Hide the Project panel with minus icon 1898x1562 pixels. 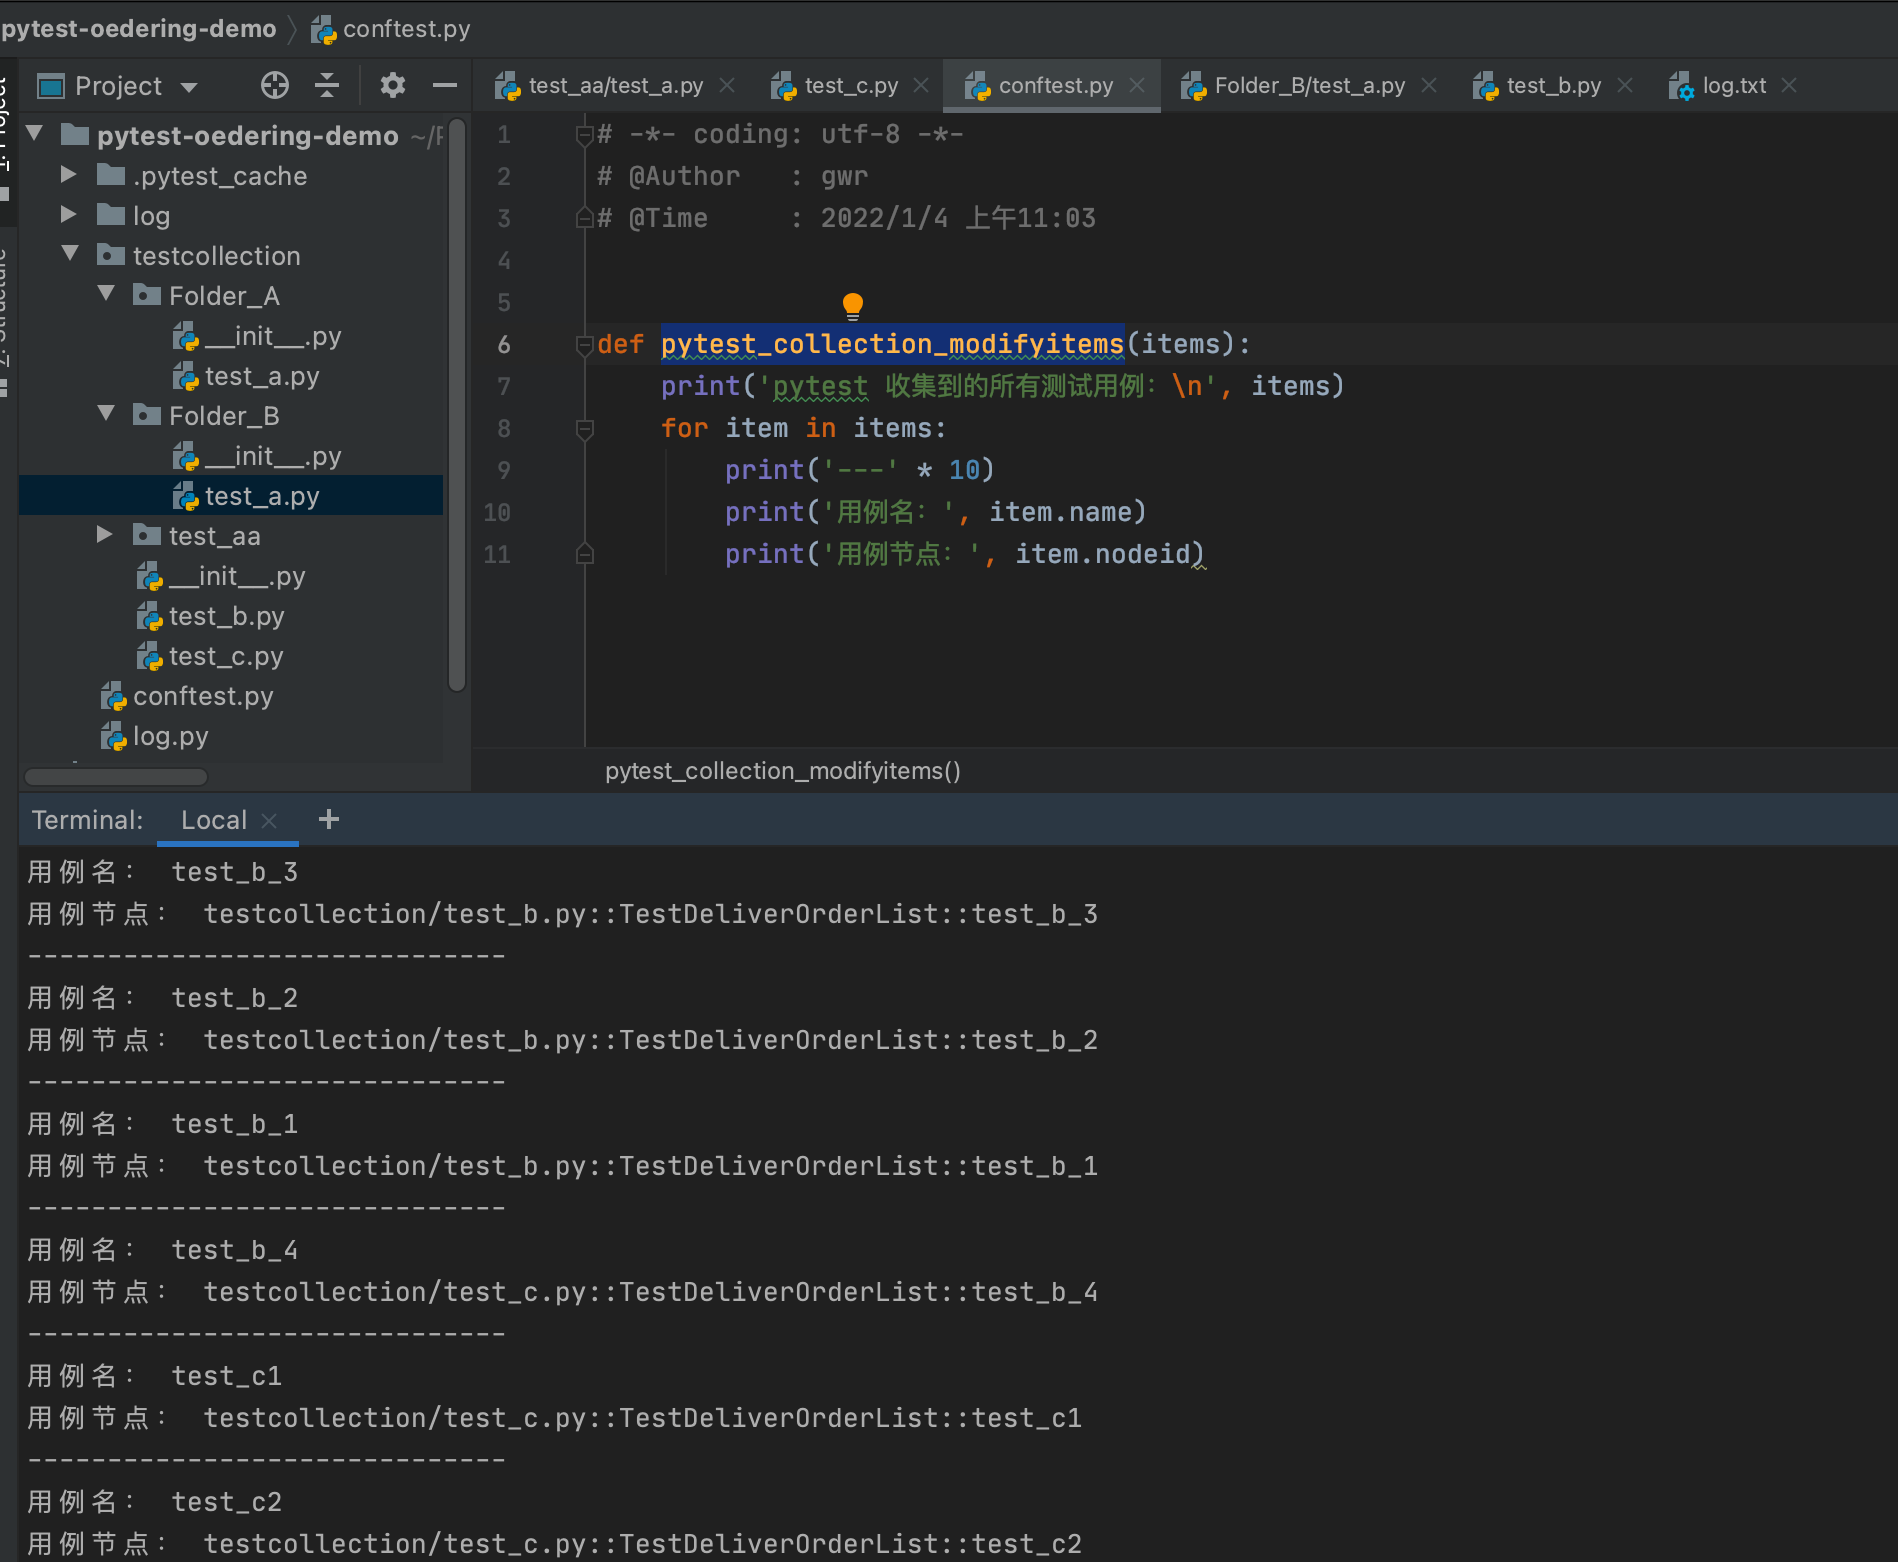[x=445, y=86]
